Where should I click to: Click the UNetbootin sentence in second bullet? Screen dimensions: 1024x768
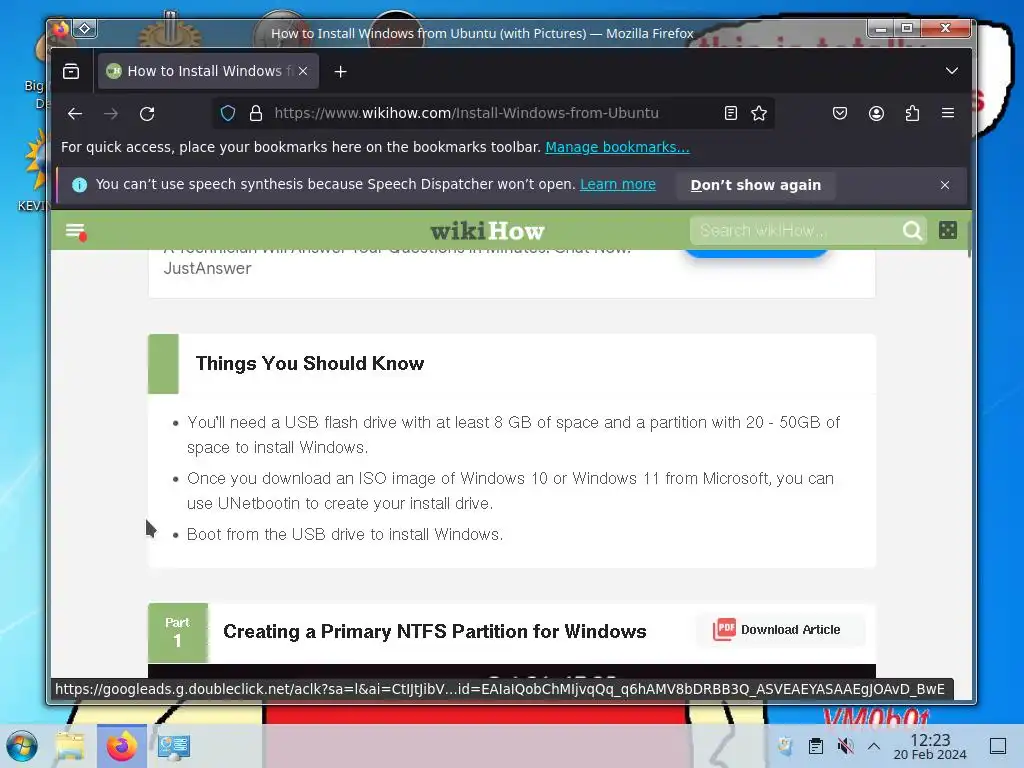[340, 504]
